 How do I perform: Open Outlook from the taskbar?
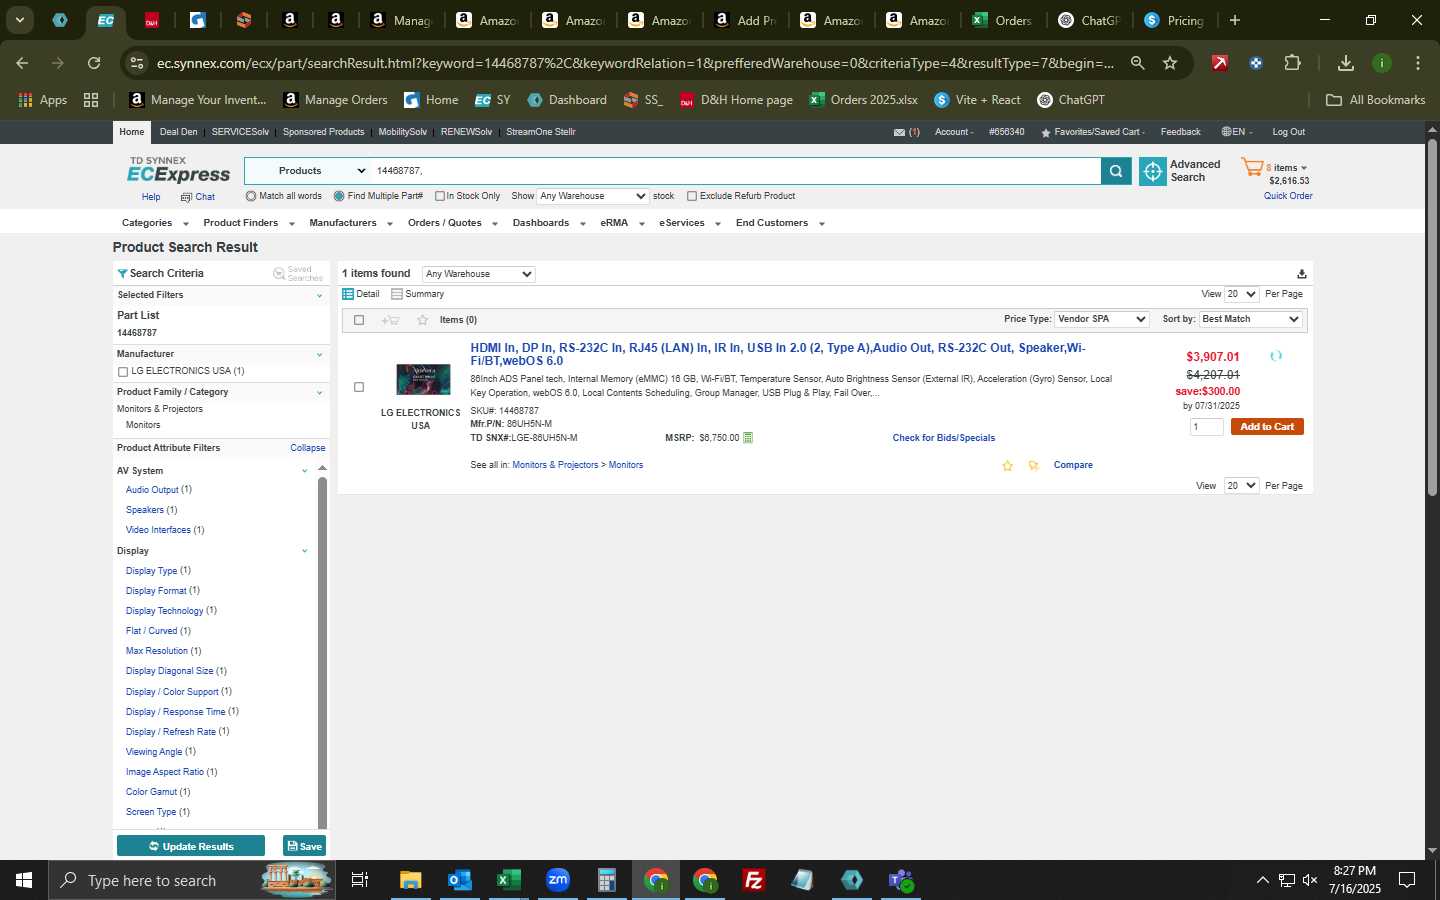coord(460,880)
